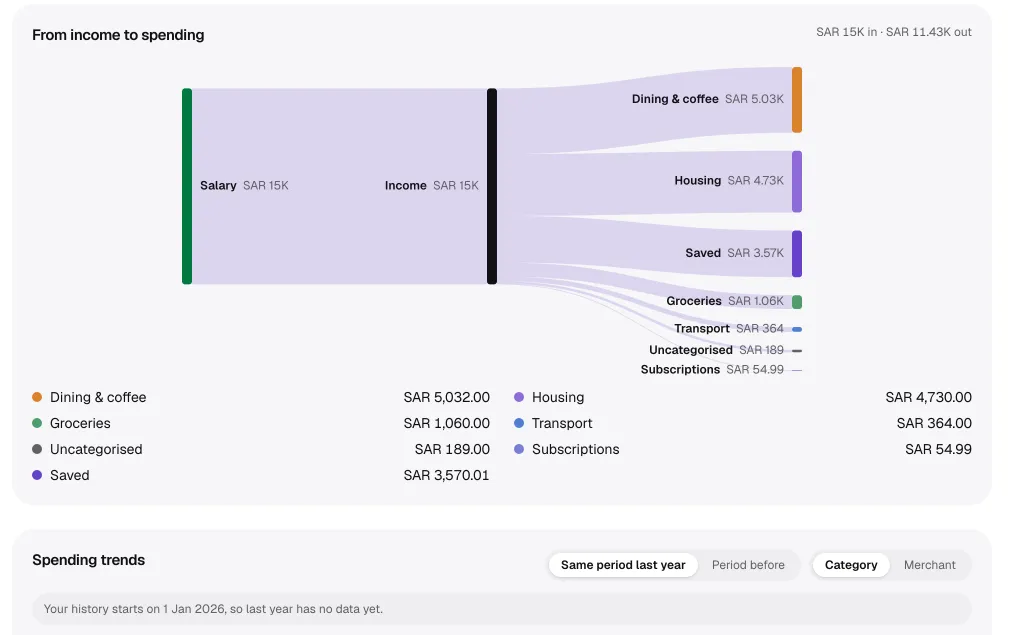This screenshot has width=1016, height=635.
Task: Click the 'Income' label in the diagram
Action: coord(406,185)
